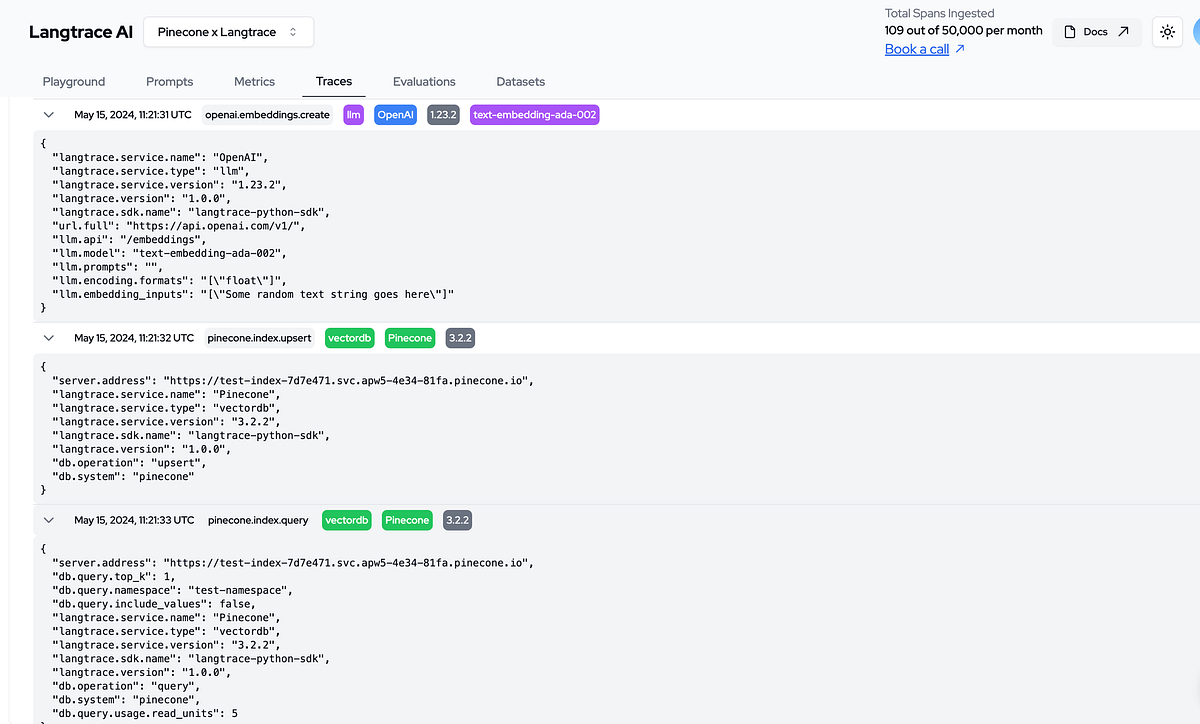Open the Pinecone x Langtrace project dropdown

point(228,32)
